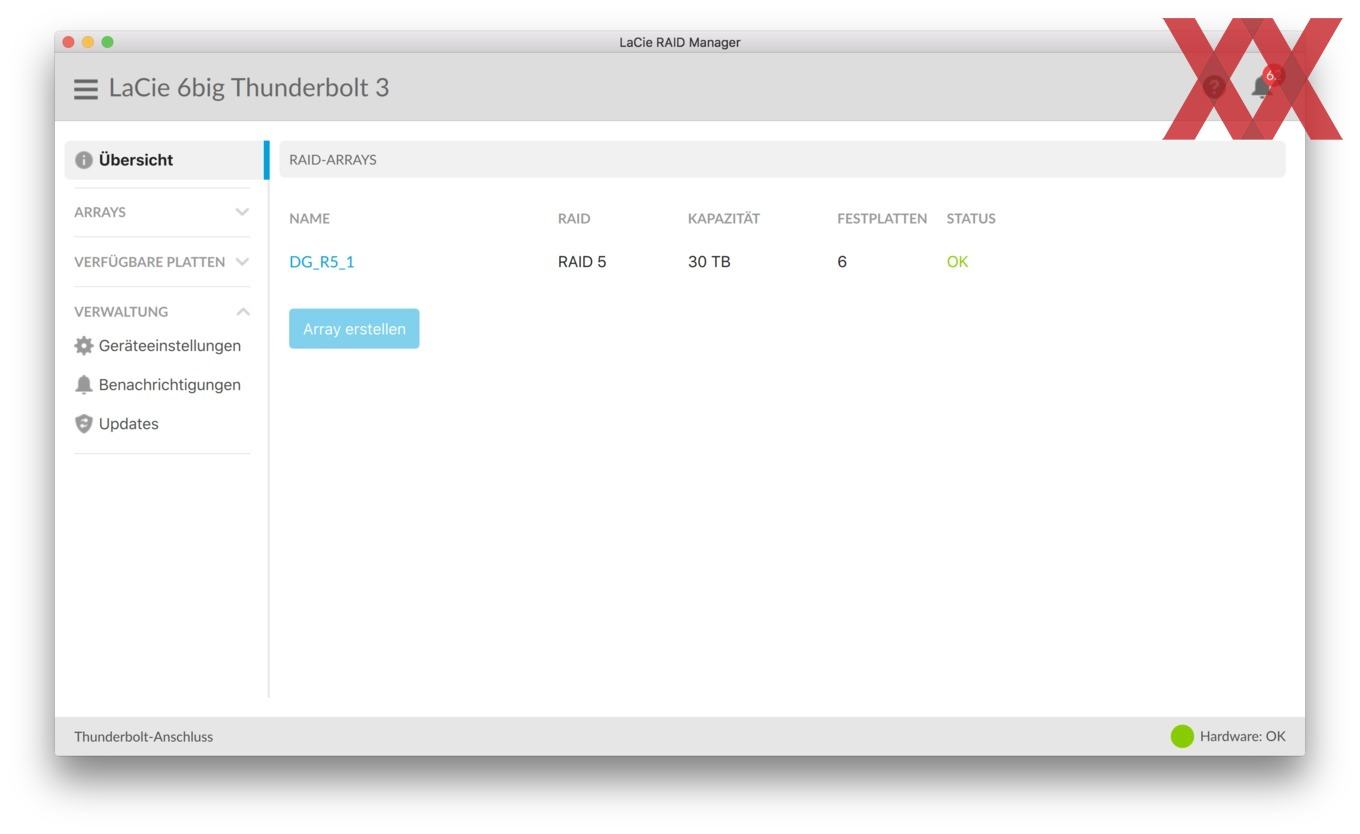Open the DG_R5_1 array link
Screen dimensions: 1360x834
tap(322, 262)
